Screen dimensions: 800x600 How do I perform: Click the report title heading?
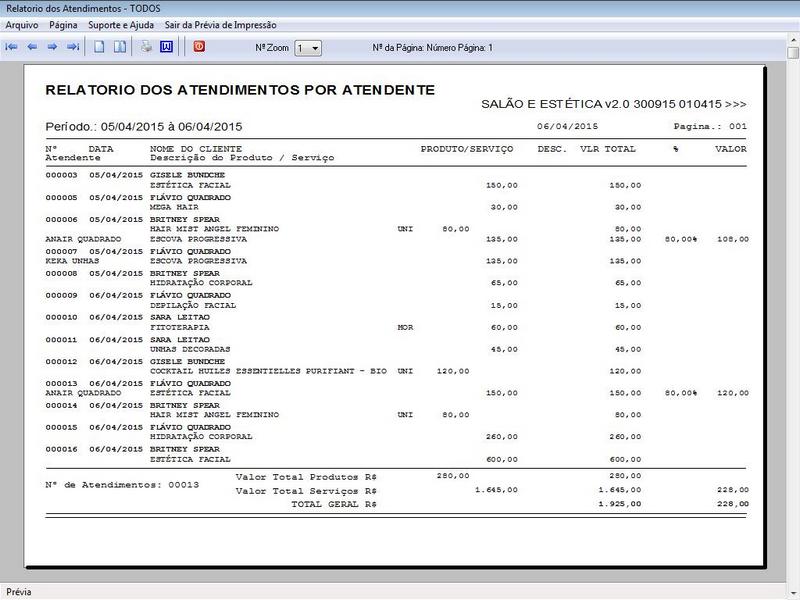click(x=240, y=90)
